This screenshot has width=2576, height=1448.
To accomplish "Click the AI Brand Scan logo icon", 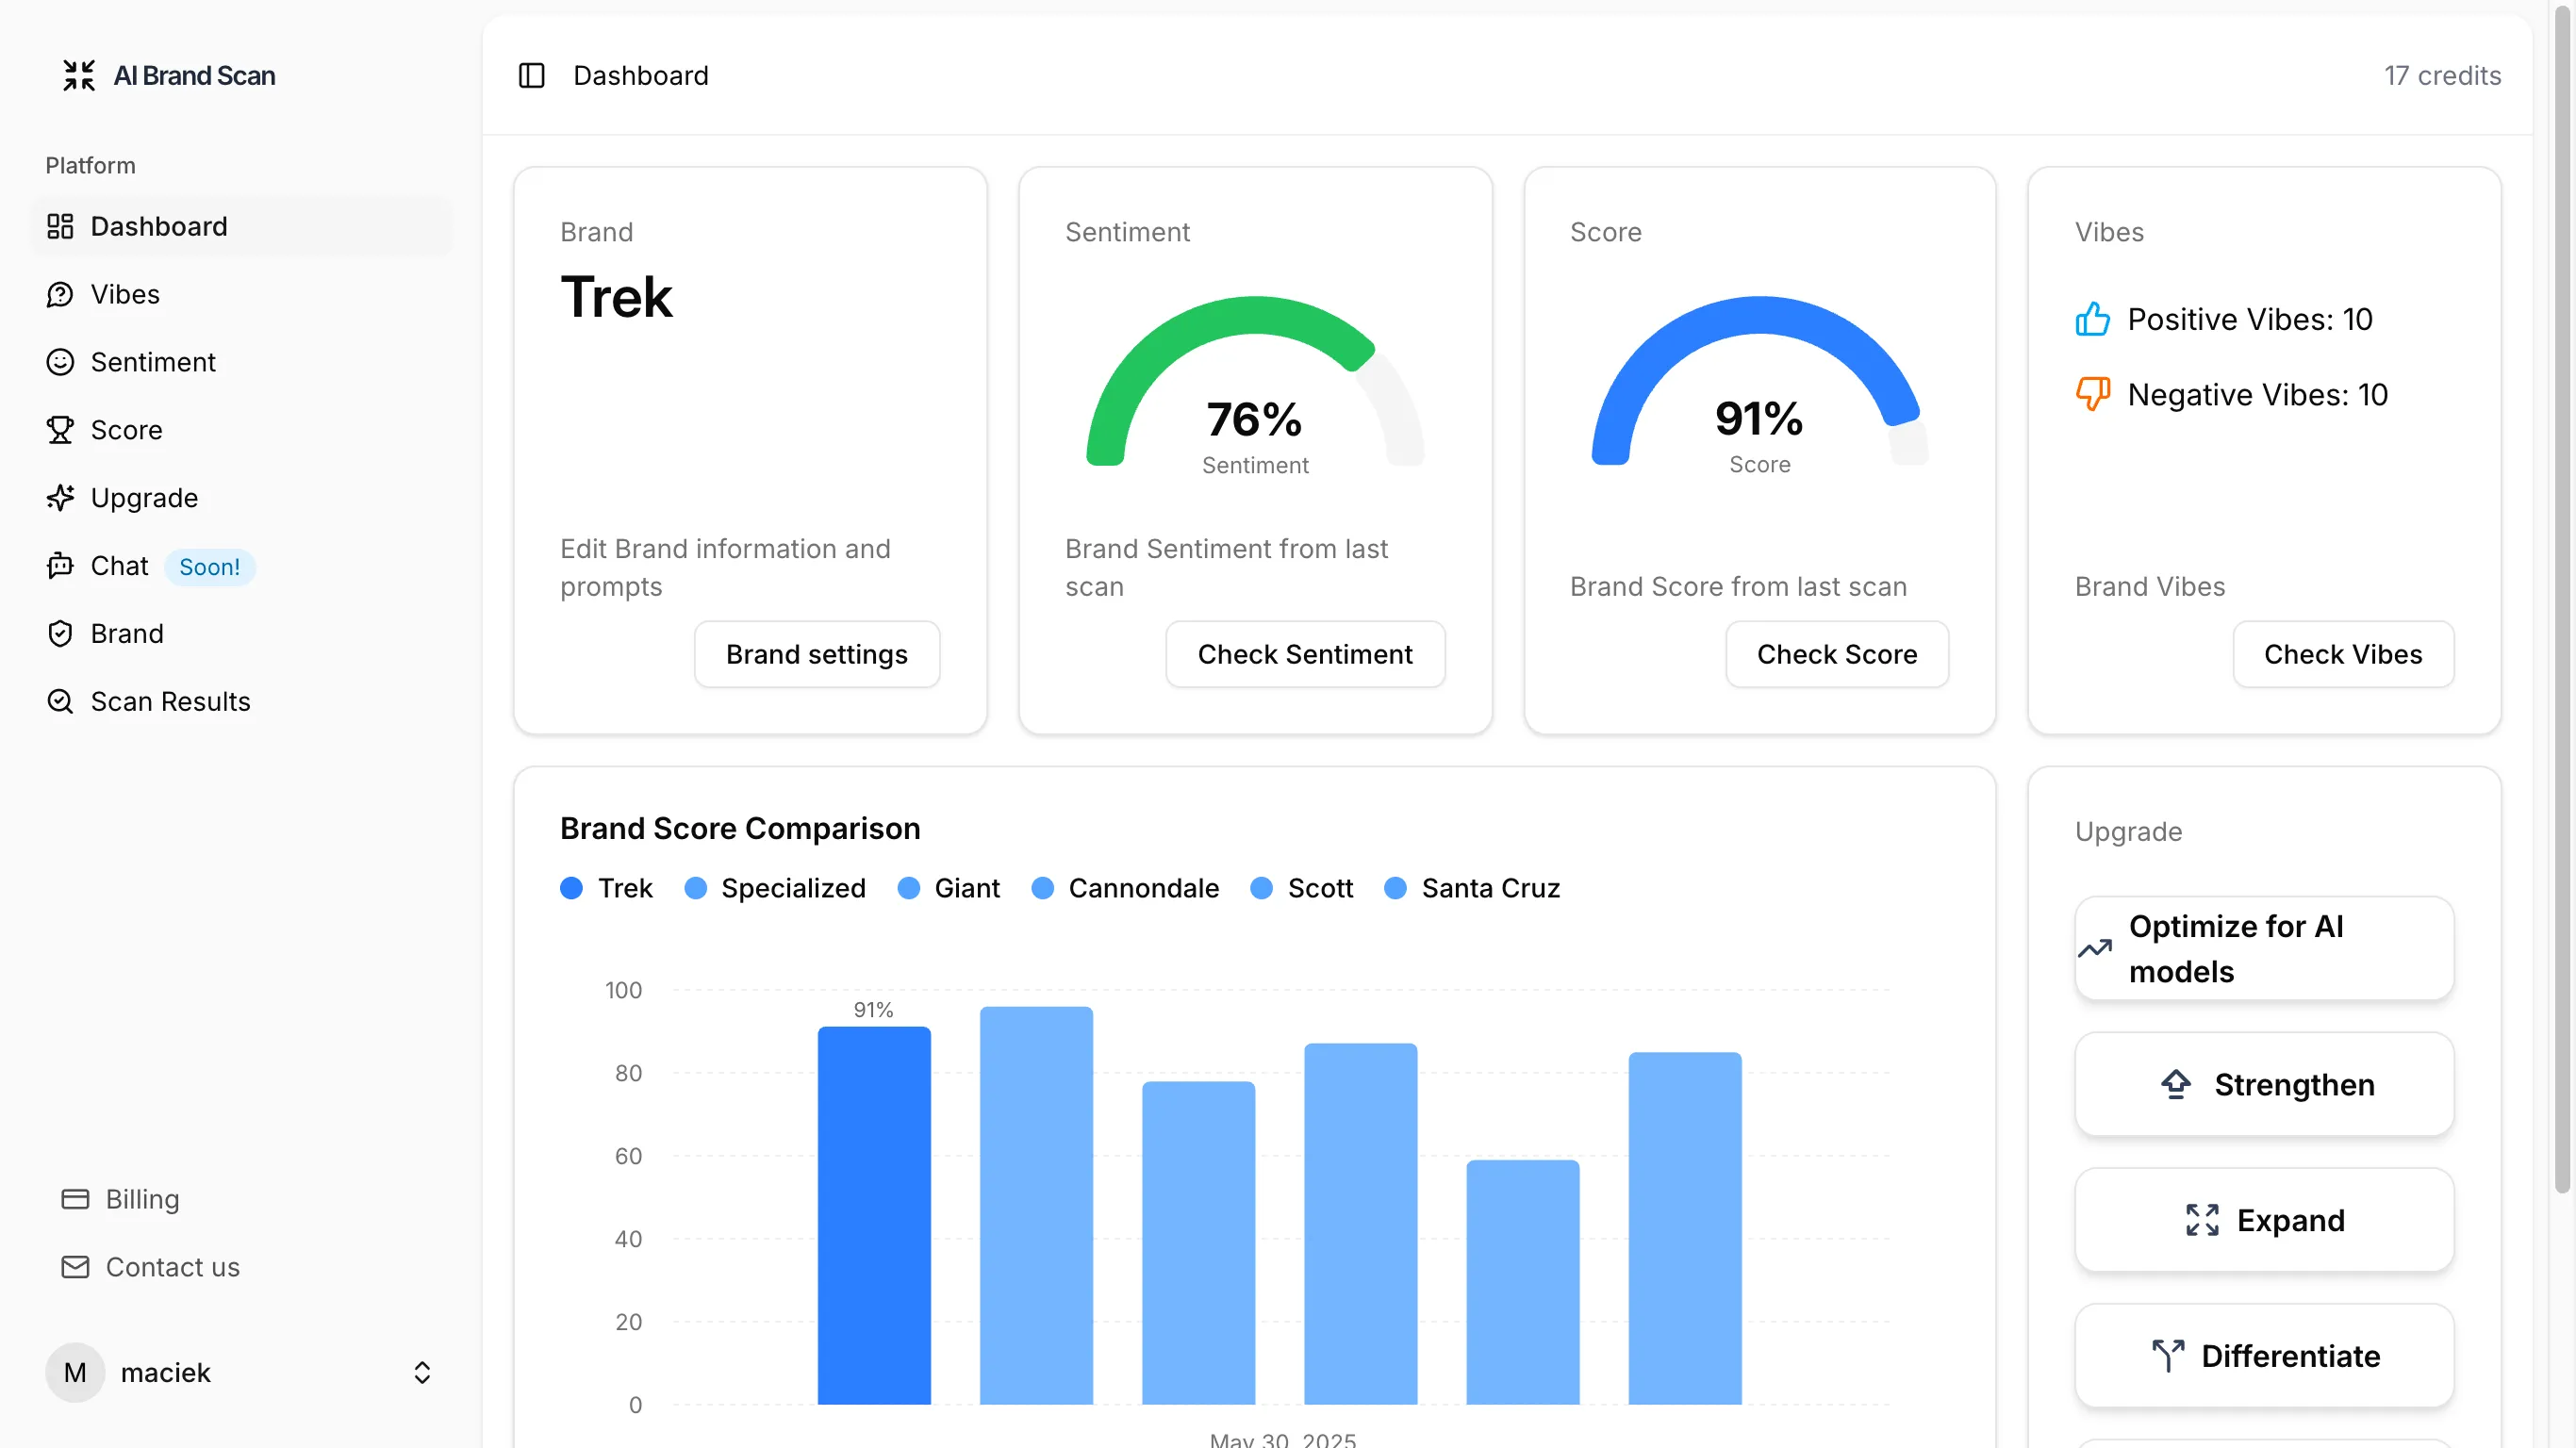I will [79, 75].
